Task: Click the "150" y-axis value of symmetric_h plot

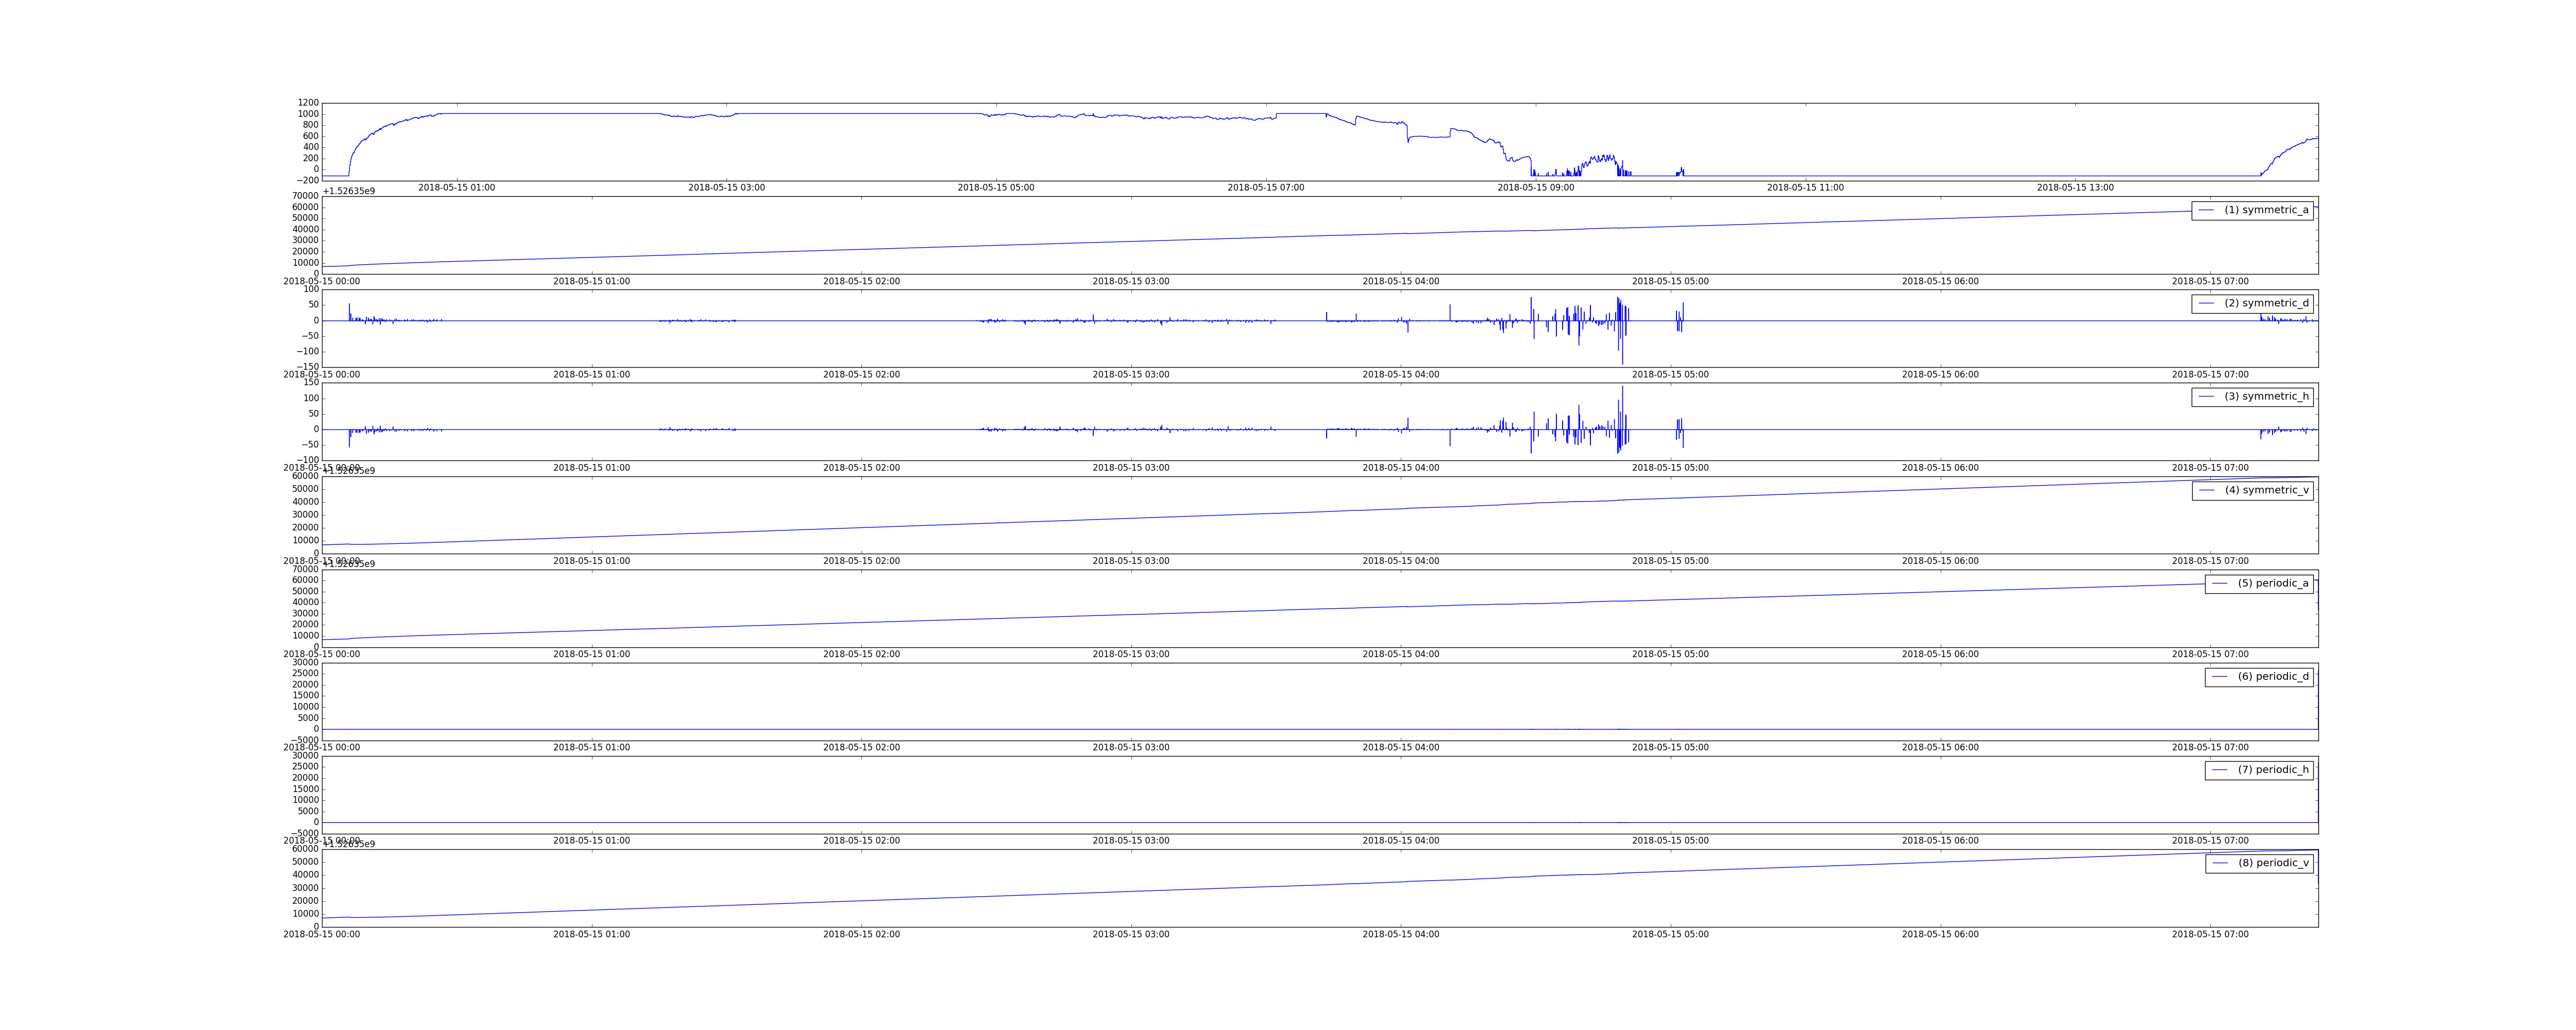Action: point(310,383)
